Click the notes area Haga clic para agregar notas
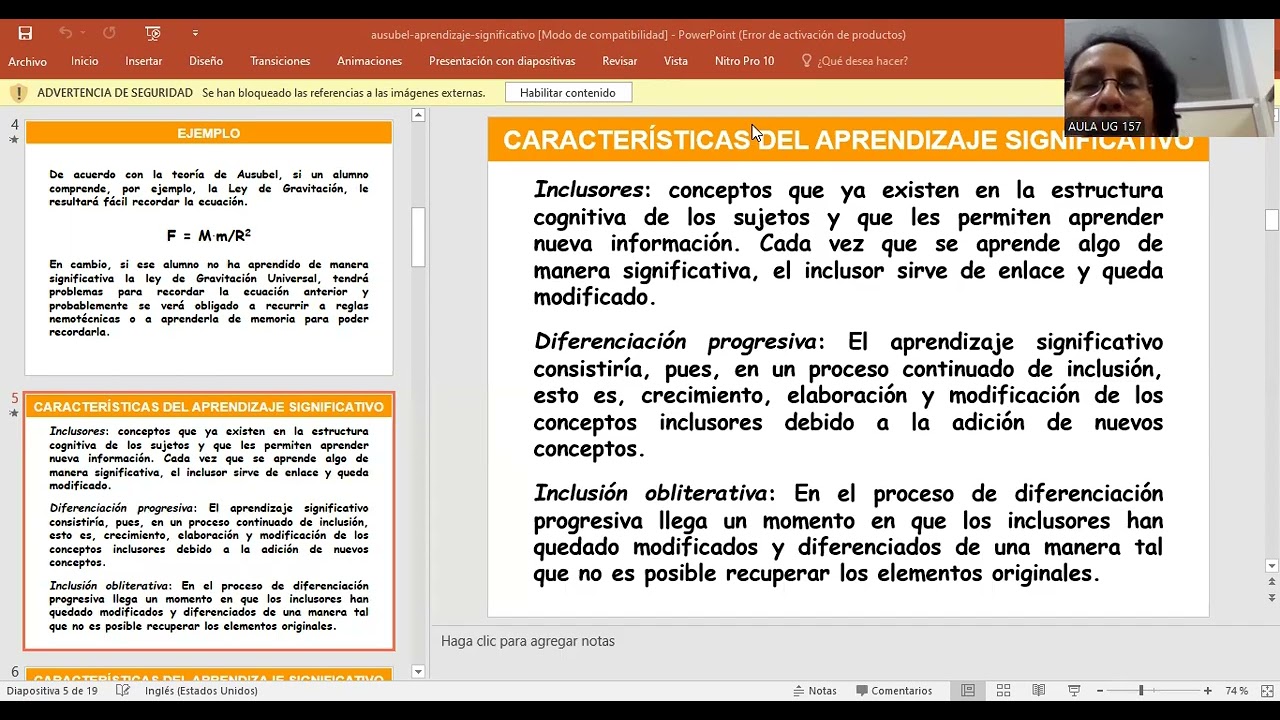The height and width of the screenshot is (720, 1280). [x=528, y=641]
